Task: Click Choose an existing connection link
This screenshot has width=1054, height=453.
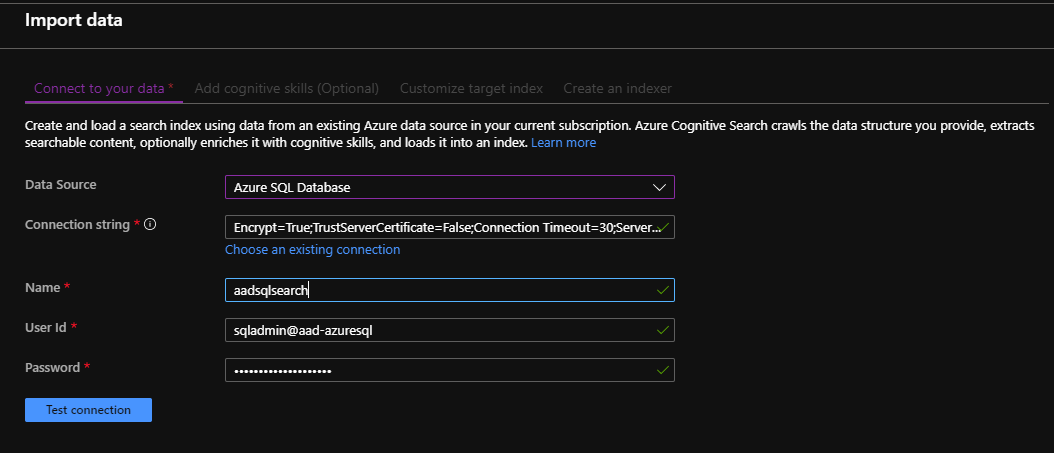Action: point(313,249)
